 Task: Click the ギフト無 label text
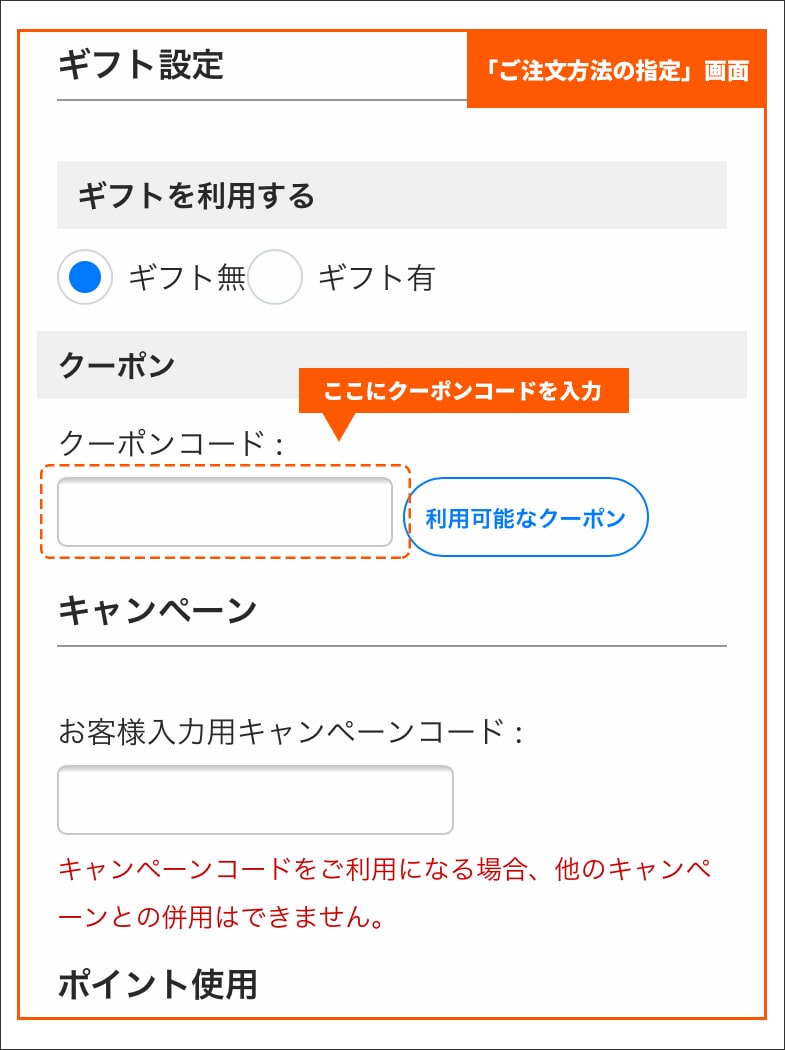187,278
